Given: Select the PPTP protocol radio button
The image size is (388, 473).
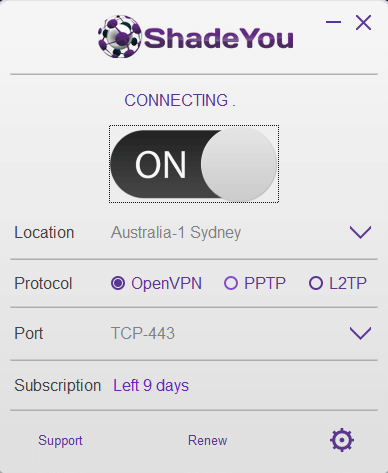Looking at the screenshot, I should (231, 283).
